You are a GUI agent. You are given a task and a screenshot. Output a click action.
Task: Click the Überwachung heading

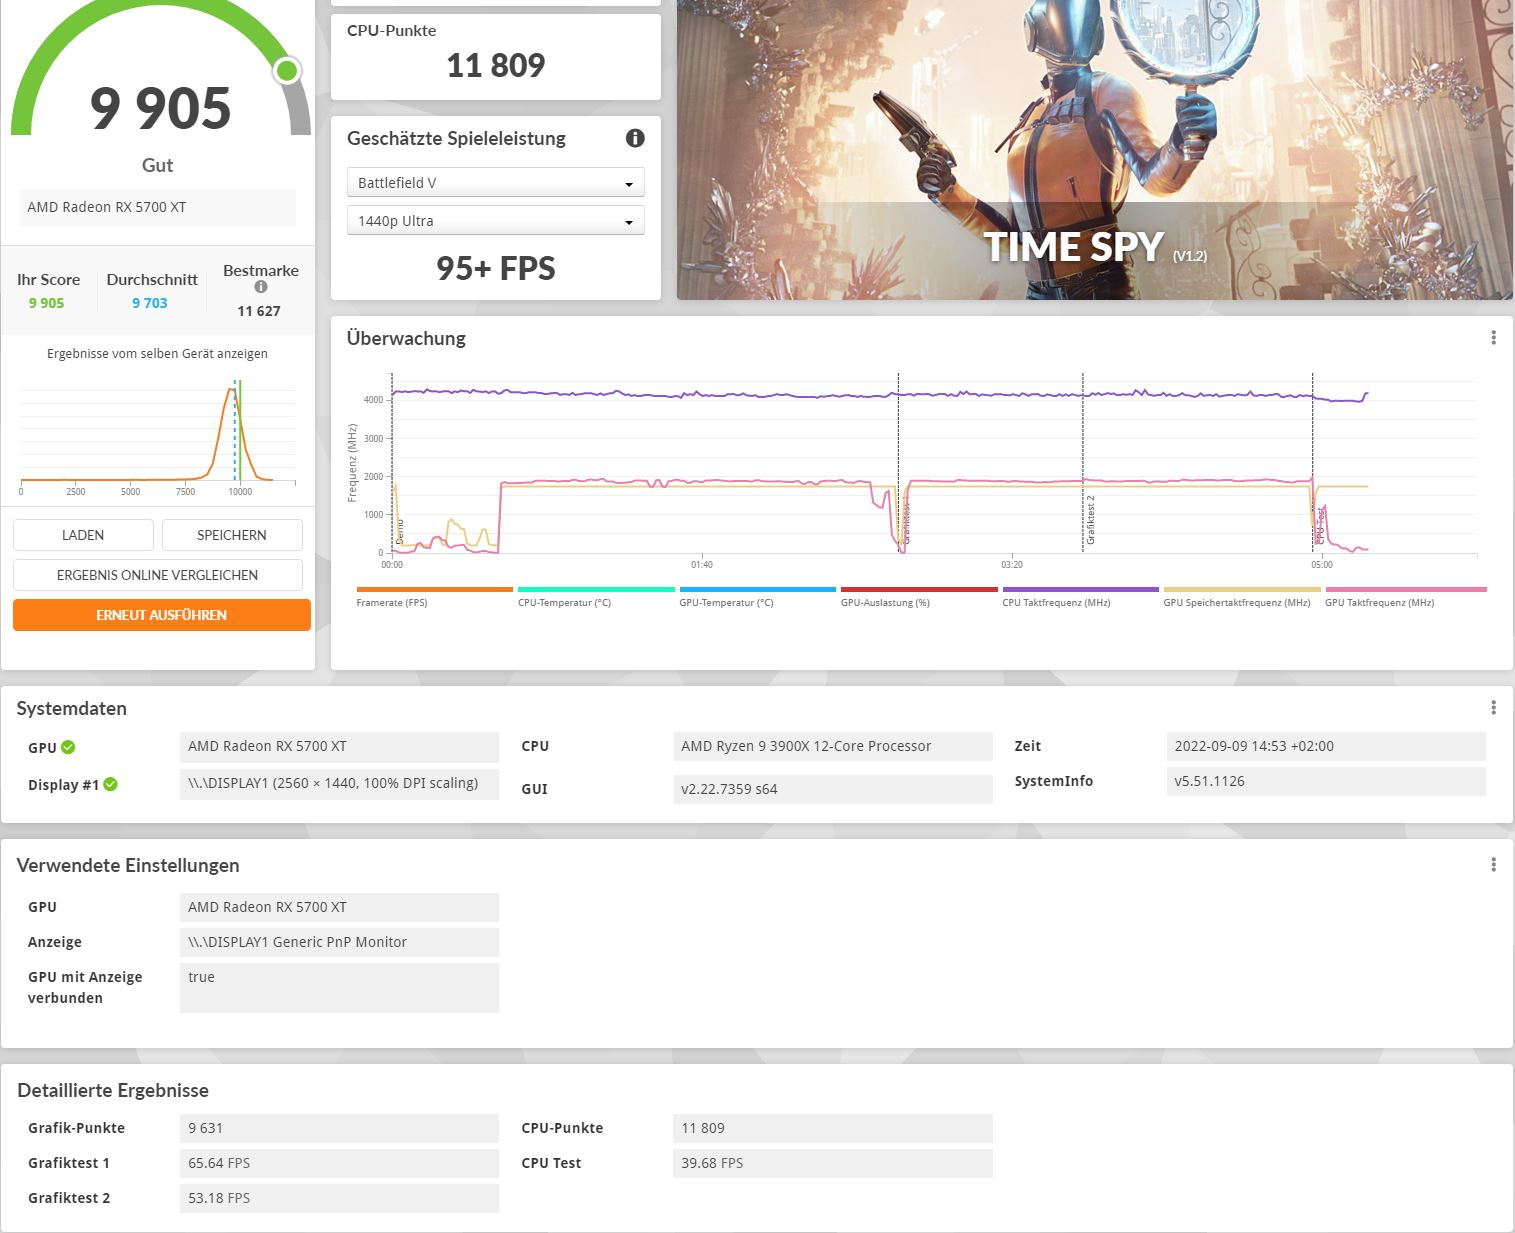tap(406, 338)
